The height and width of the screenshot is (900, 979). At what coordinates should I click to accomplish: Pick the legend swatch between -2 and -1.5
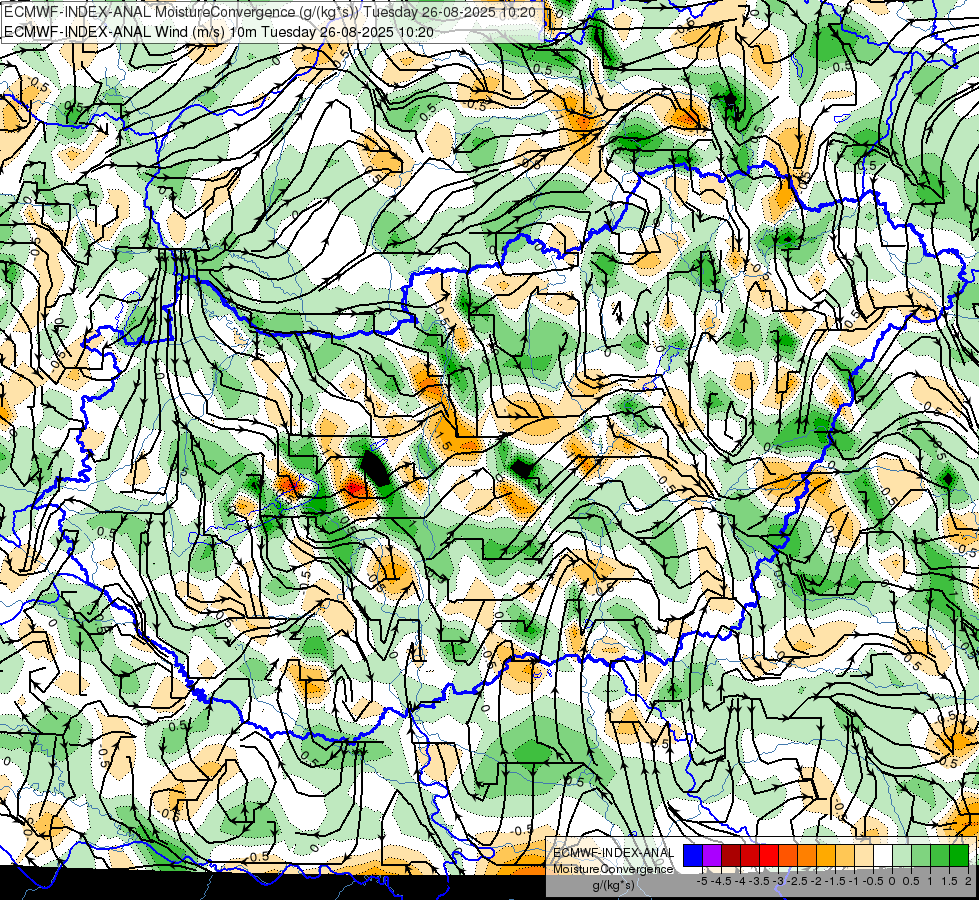[x=826, y=855]
